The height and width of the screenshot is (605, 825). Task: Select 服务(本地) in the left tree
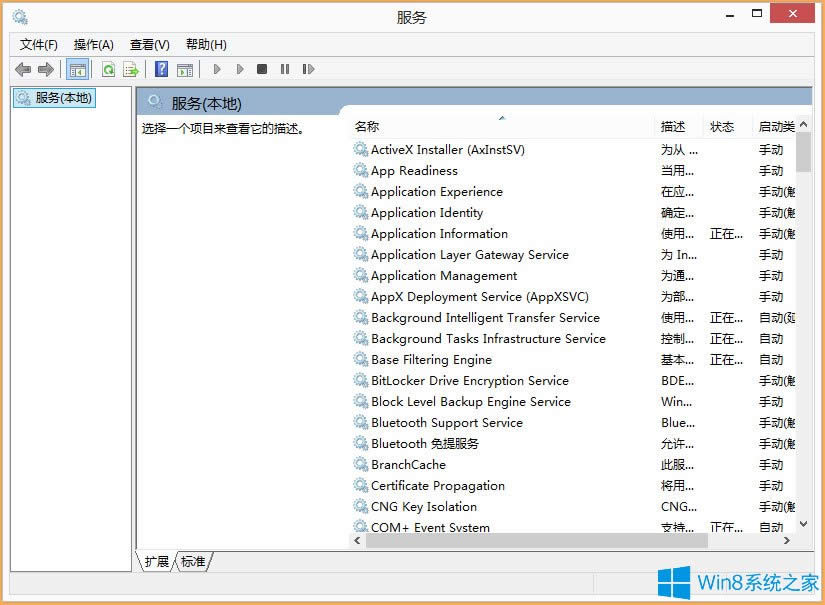(53, 98)
